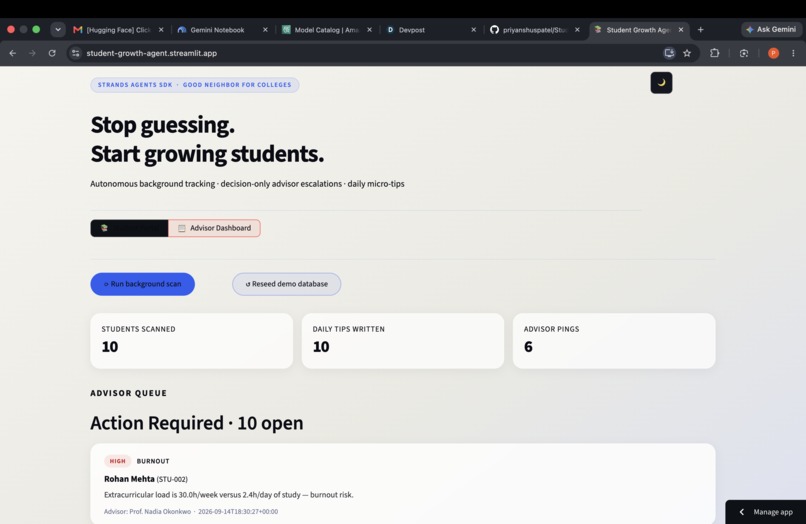Bookmark this page with the star icon
The width and height of the screenshot is (806, 524).
[x=687, y=53]
